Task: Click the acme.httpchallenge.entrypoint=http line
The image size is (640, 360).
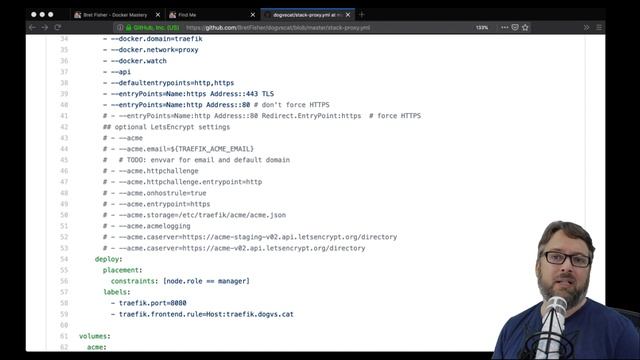Action: pyautogui.click(x=182, y=182)
